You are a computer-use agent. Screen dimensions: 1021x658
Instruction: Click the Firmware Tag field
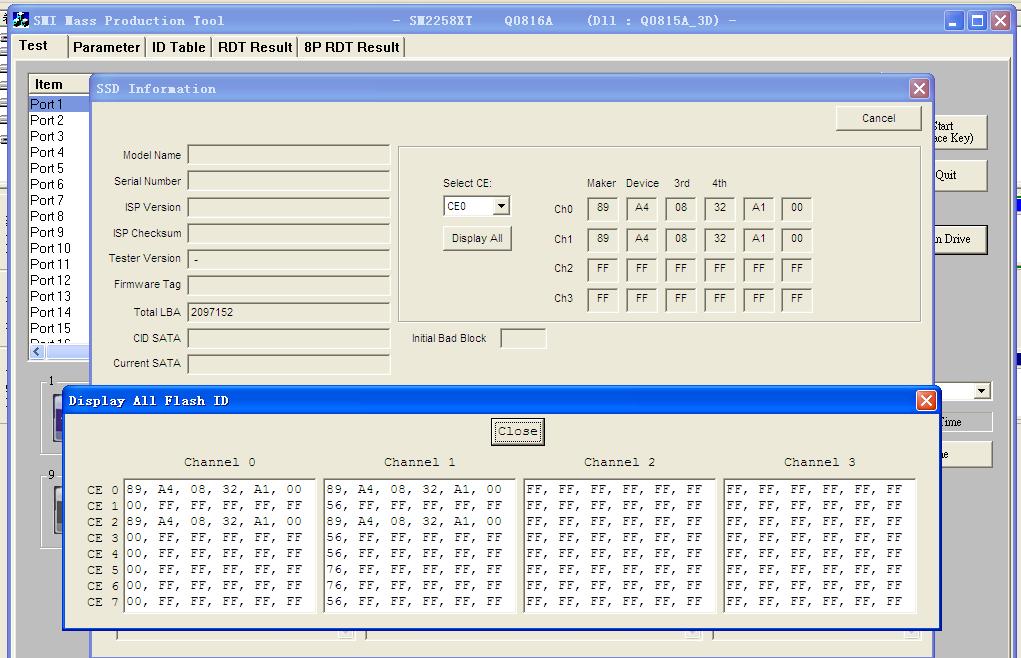click(288, 285)
